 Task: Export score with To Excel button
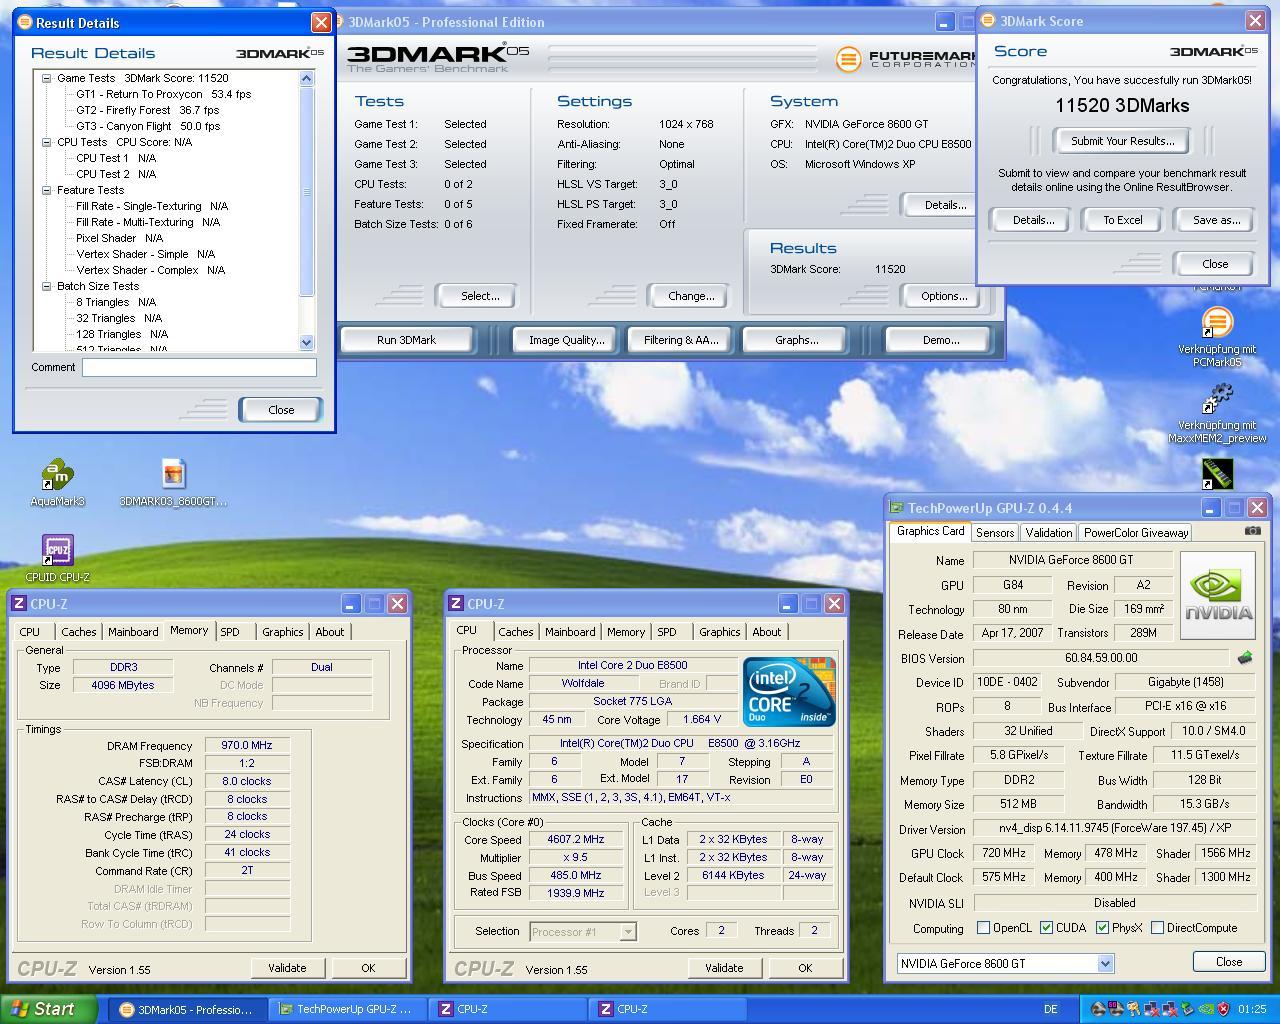click(1122, 220)
